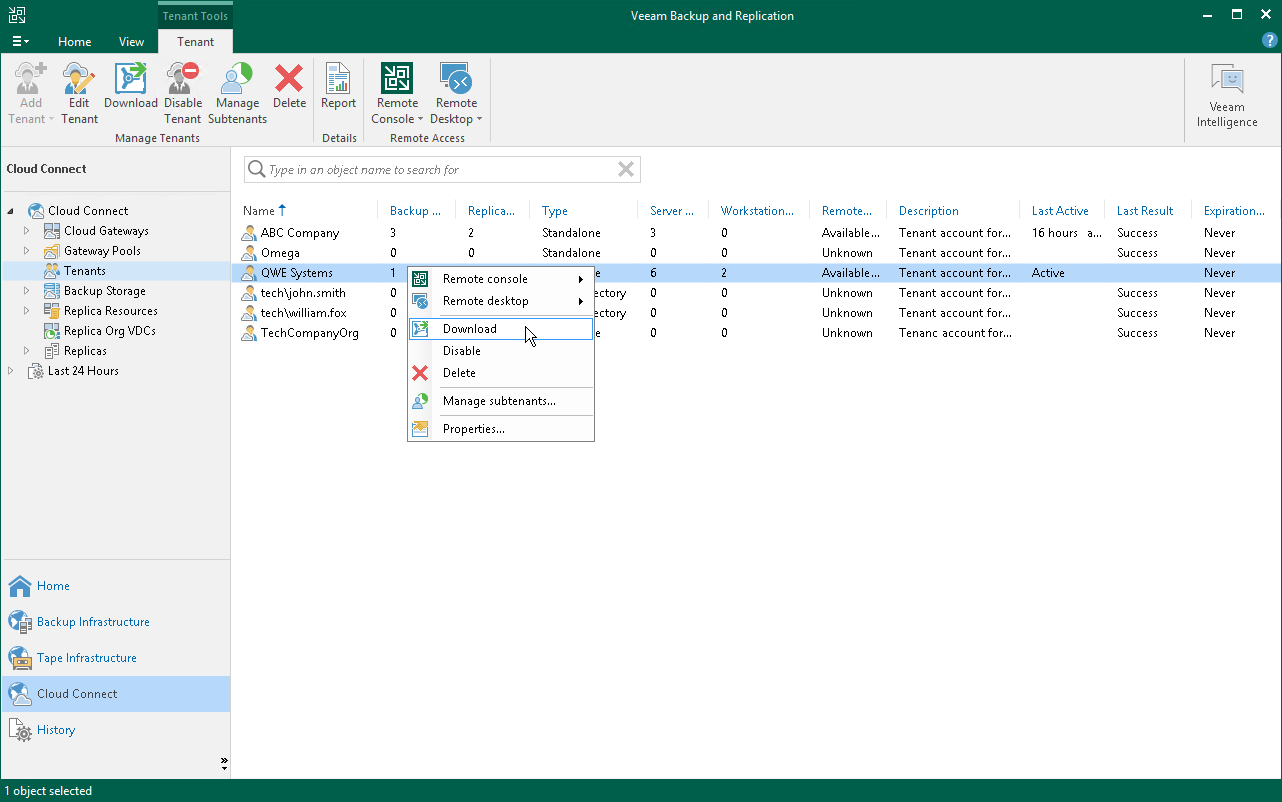1282x802 pixels.
Task: Switch to the Home ribbon tab
Action: point(74,42)
